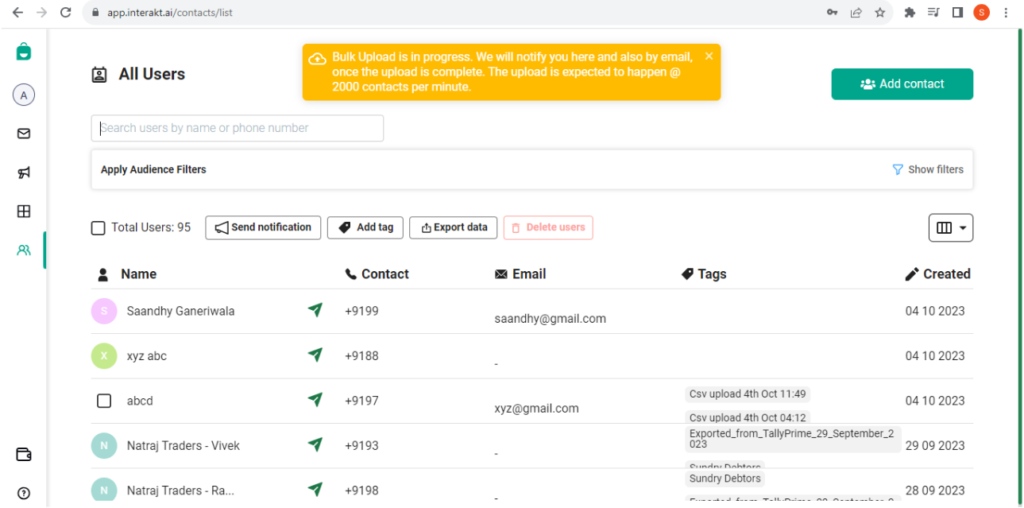Click the Export data button
The height and width of the screenshot is (508, 1024).
[x=453, y=227]
